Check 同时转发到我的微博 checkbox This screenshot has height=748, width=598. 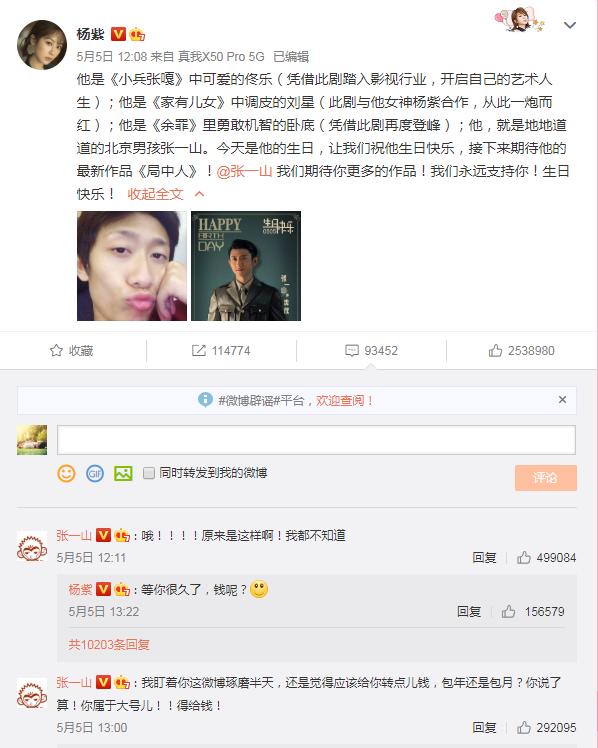tap(149, 473)
